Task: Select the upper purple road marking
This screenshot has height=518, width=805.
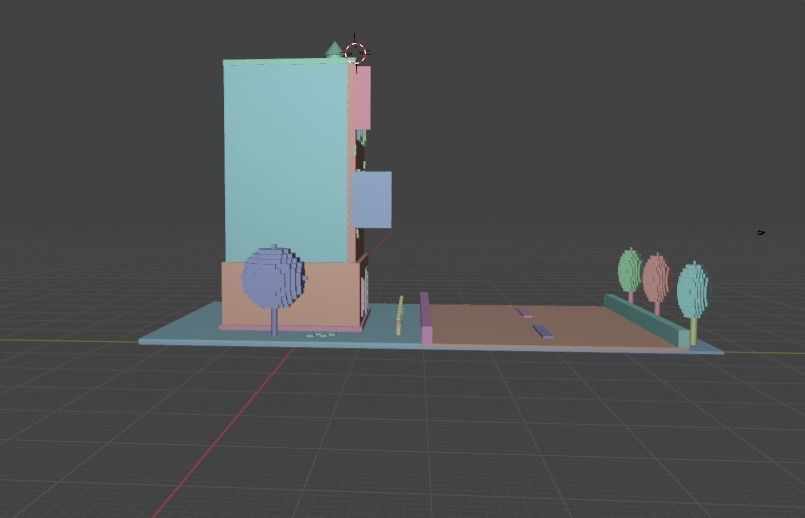Action: 524,312
